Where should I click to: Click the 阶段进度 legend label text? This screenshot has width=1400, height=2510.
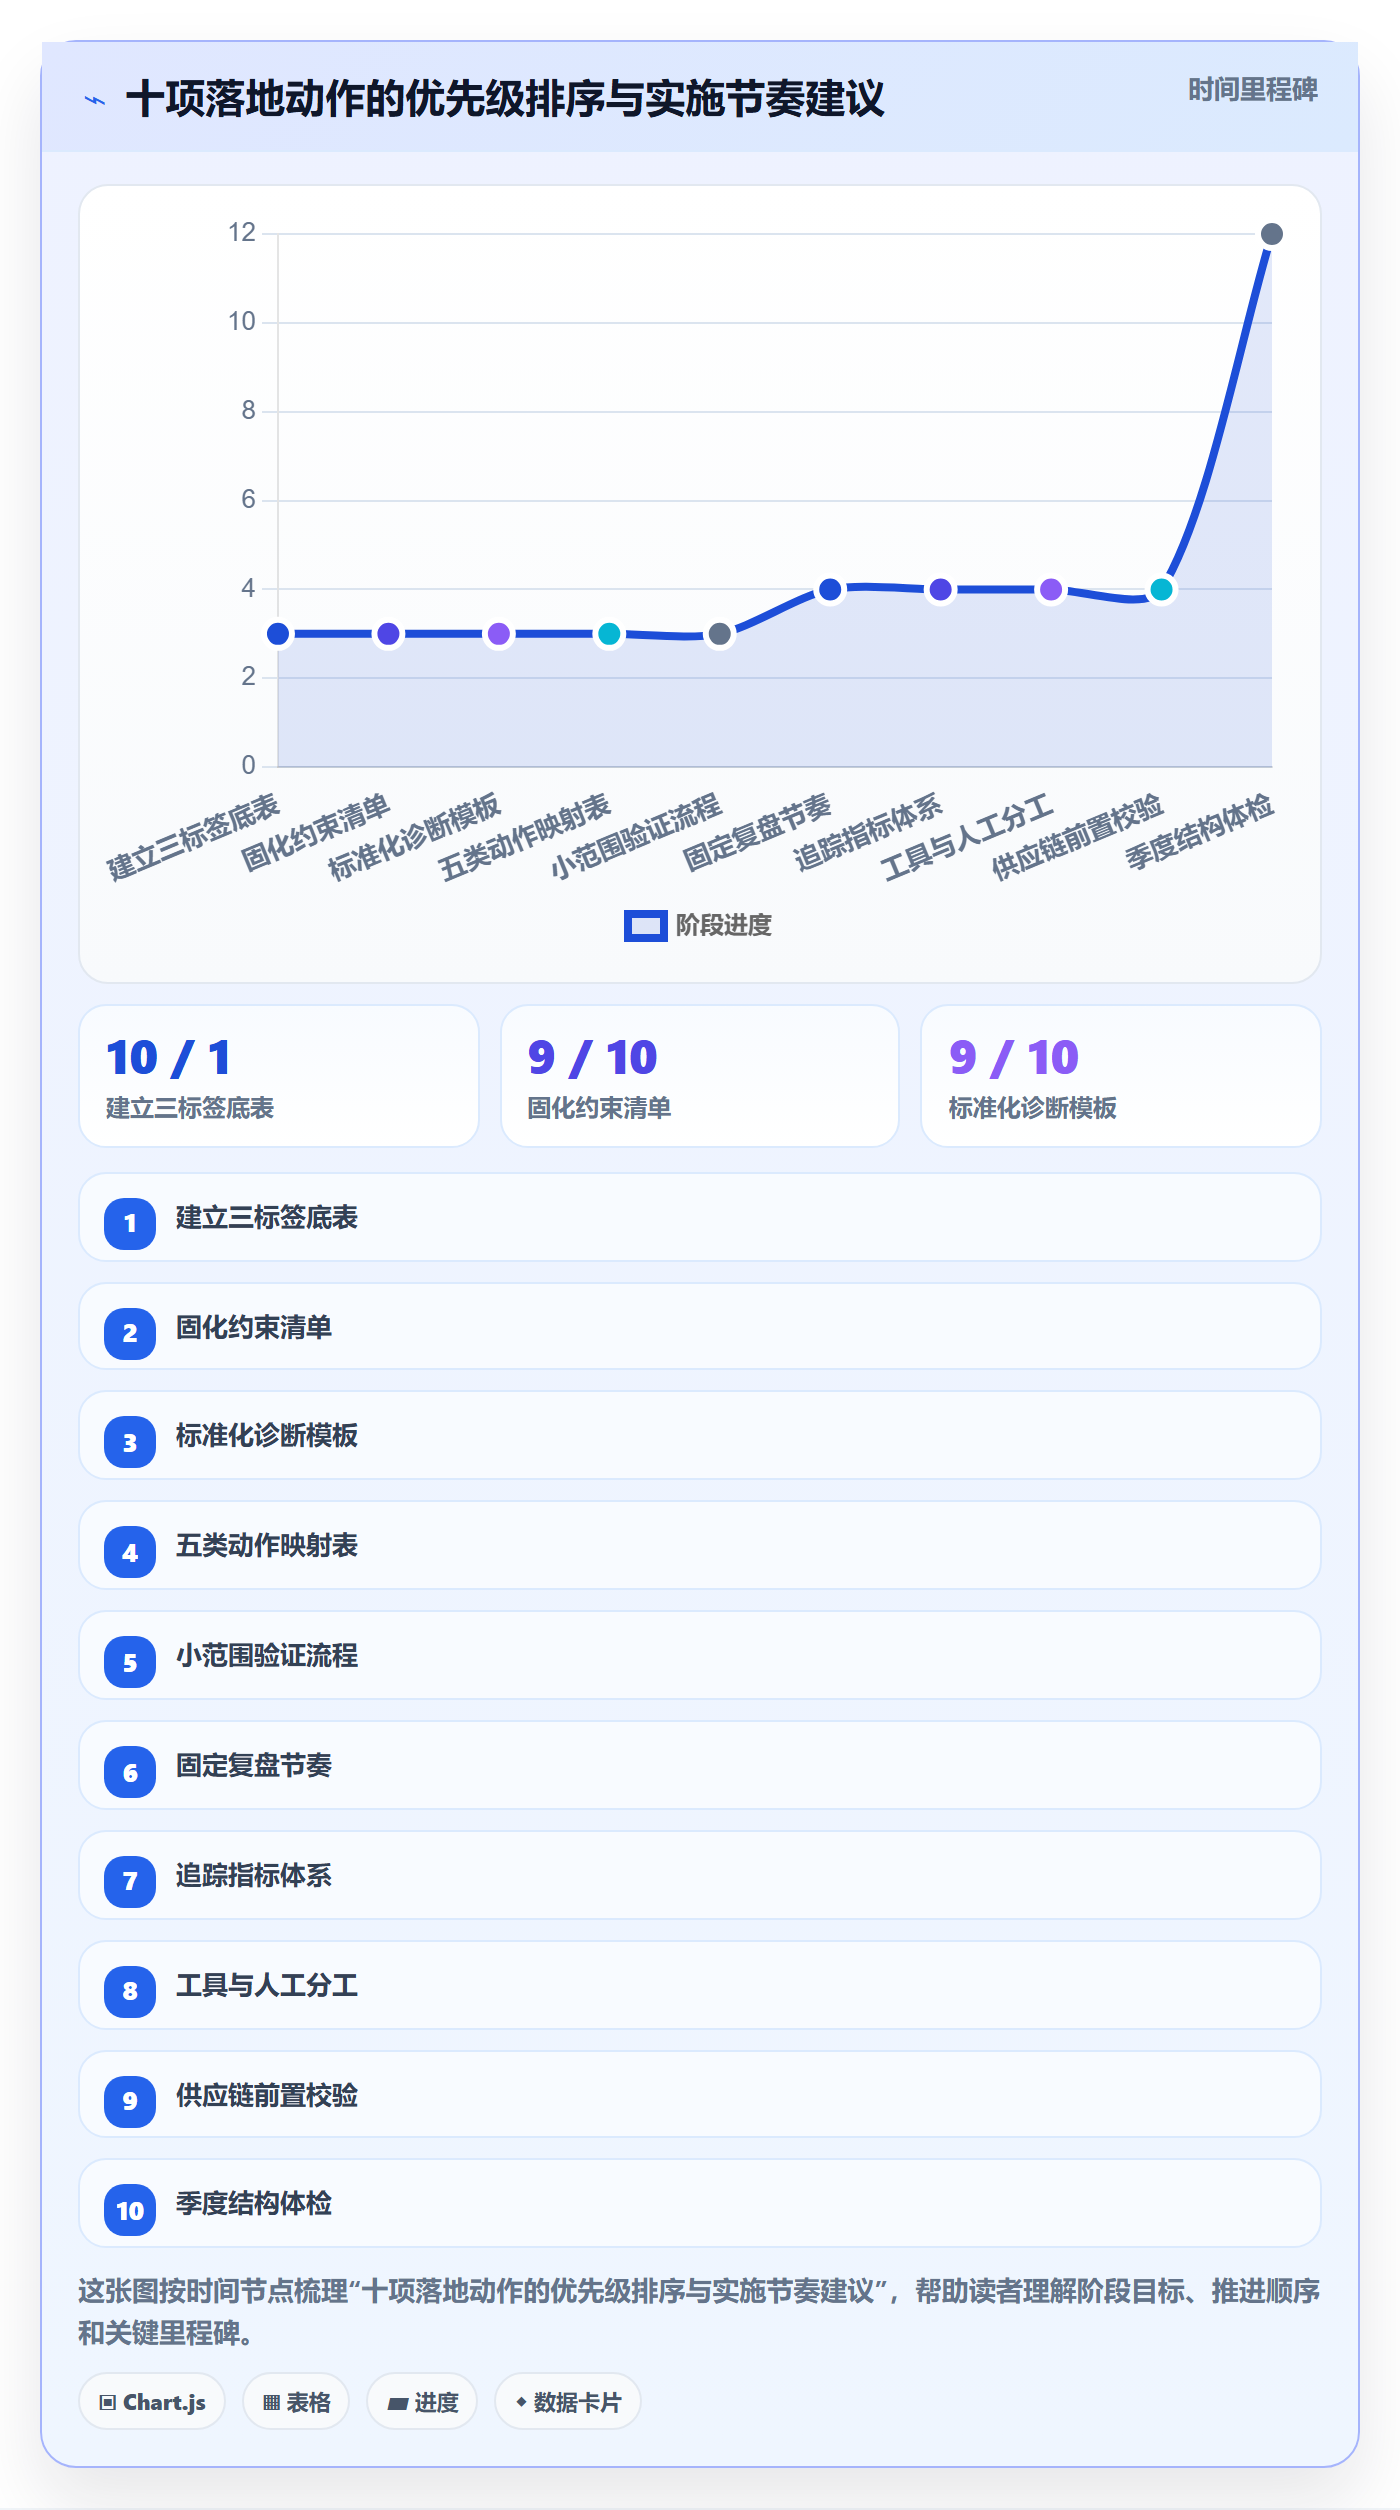[x=724, y=926]
